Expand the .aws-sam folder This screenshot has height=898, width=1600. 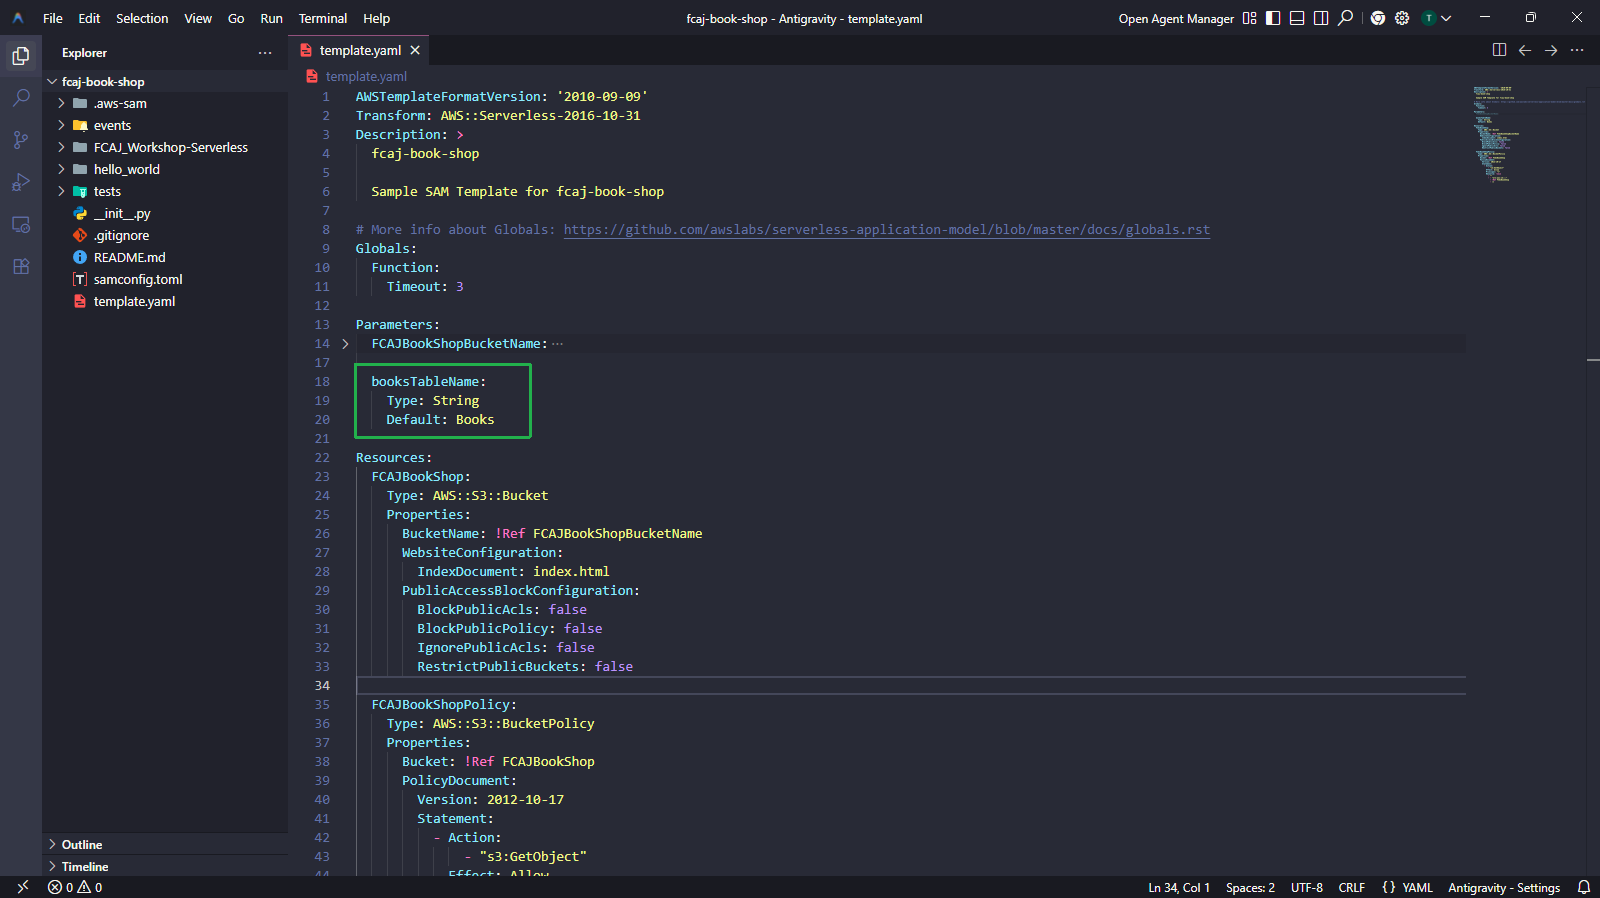click(62, 103)
